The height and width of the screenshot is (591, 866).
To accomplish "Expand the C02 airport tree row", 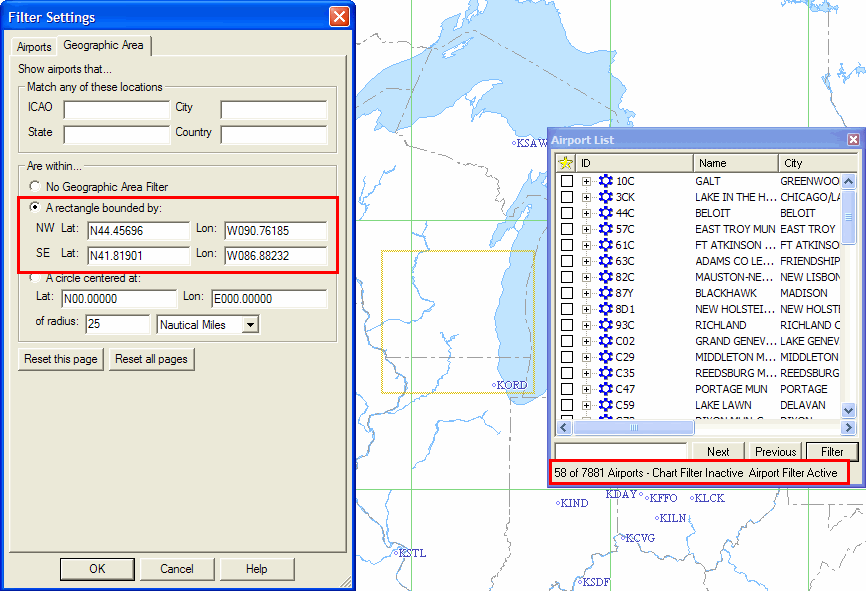I will tap(586, 341).
